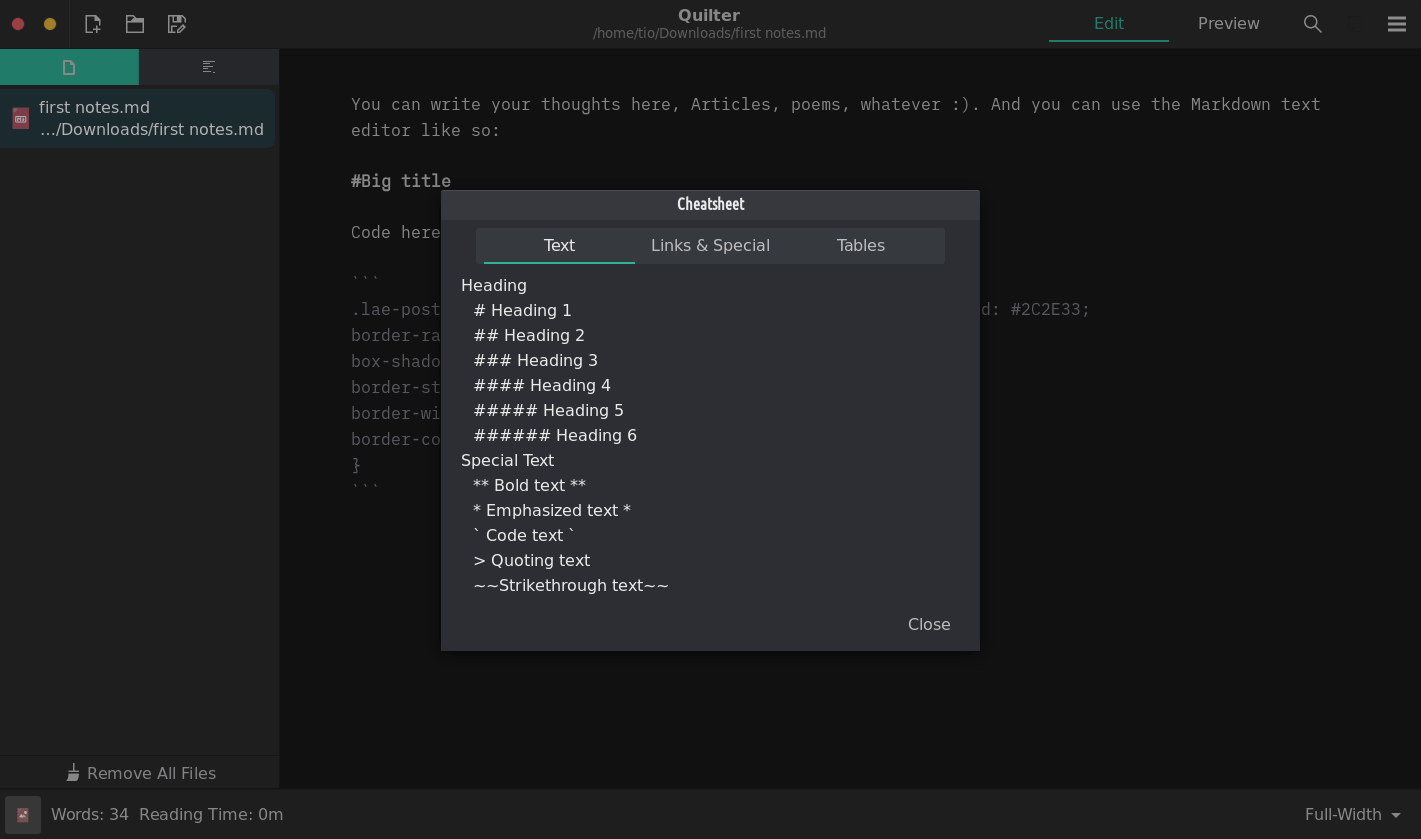This screenshot has height=839, width=1421.
Task: Click the red window control dot
Action: 18,24
